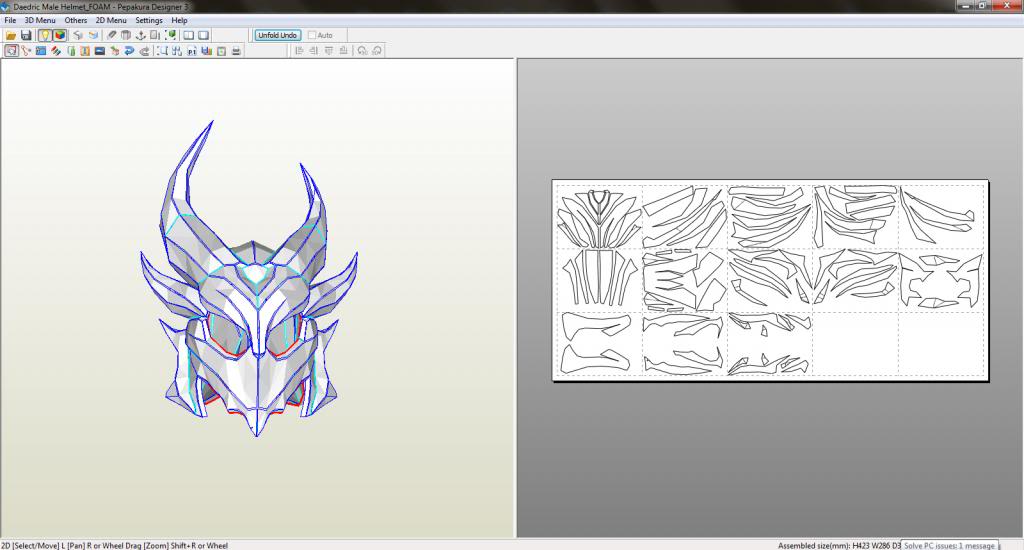
Task: Click the Solve PC issues notification
Action: [x=950, y=545]
